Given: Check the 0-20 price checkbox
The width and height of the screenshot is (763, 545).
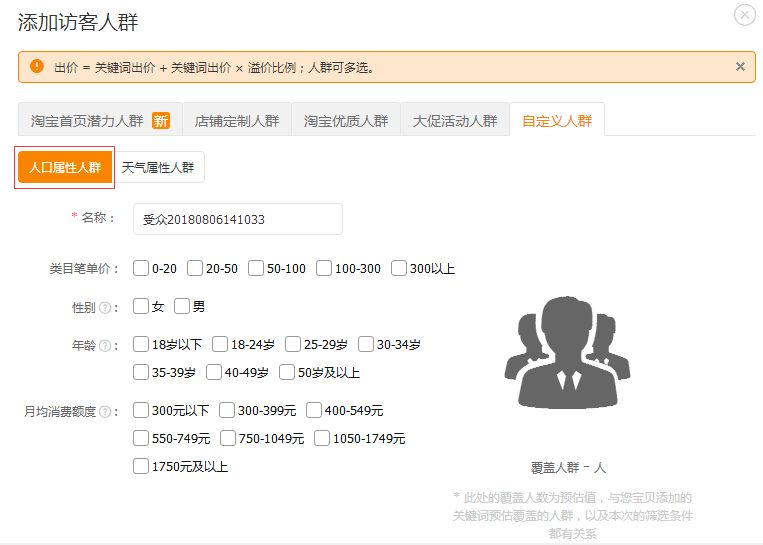Looking at the screenshot, I should pyautogui.click(x=141, y=268).
